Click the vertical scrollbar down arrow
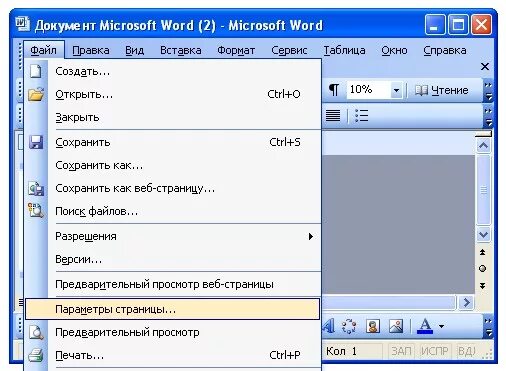Screen dimensions: 506x371 (484, 235)
